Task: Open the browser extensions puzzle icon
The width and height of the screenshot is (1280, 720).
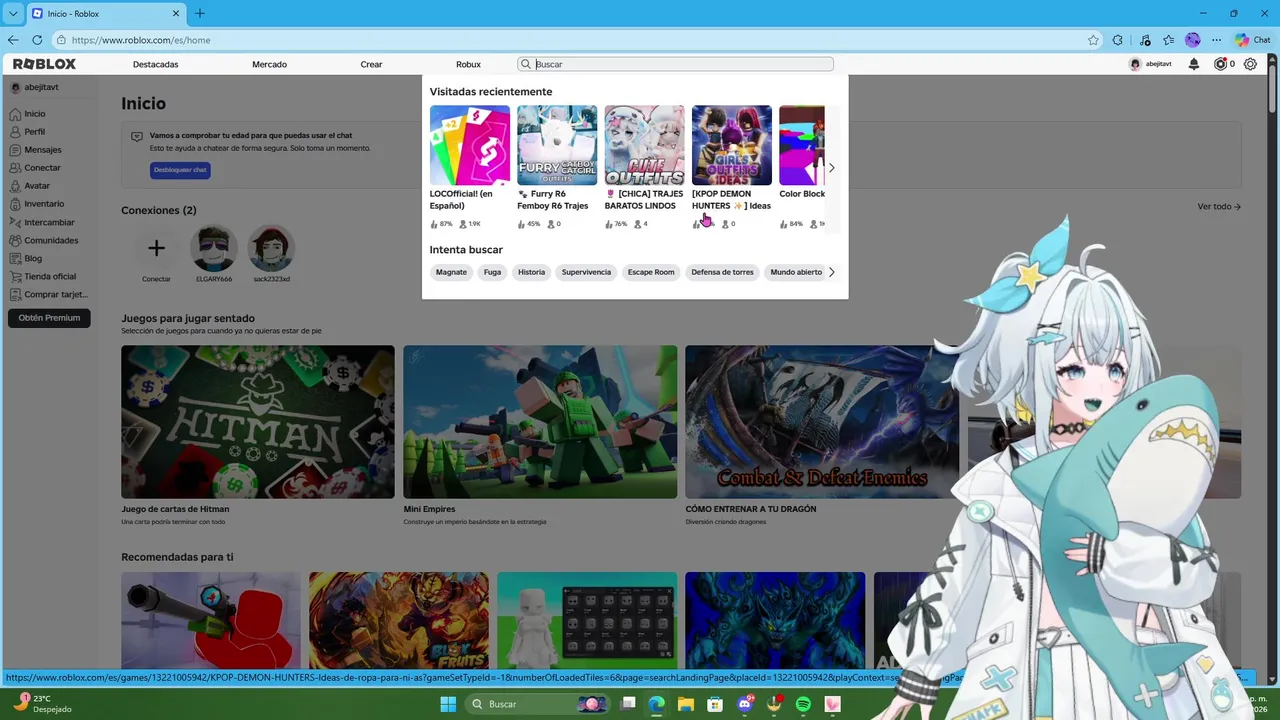Action: [x=1118, y=40]
